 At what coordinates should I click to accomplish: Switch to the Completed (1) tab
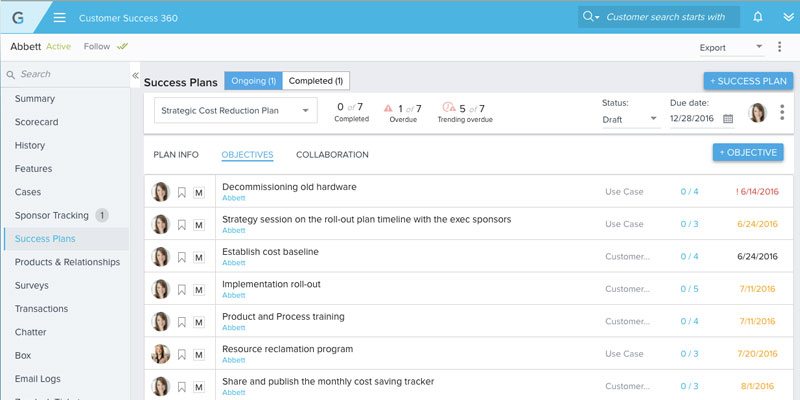[316, 81]
